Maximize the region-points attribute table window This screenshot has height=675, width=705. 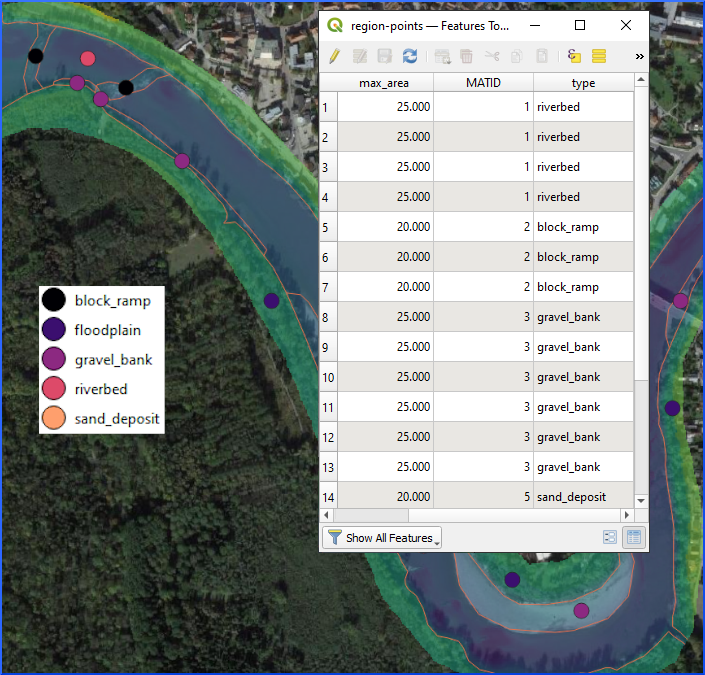click(580, 25)
